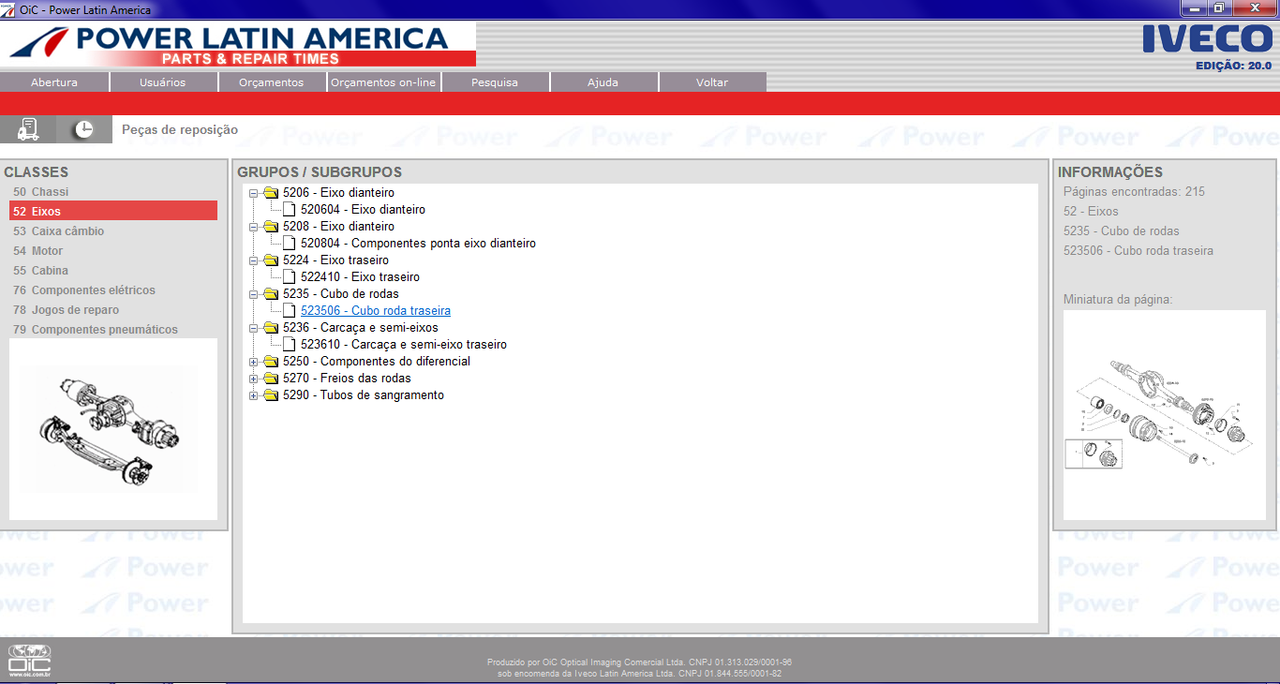
Task: Click folder icon of 5290 Tubos de sangramento
Action: pos(271,396)
